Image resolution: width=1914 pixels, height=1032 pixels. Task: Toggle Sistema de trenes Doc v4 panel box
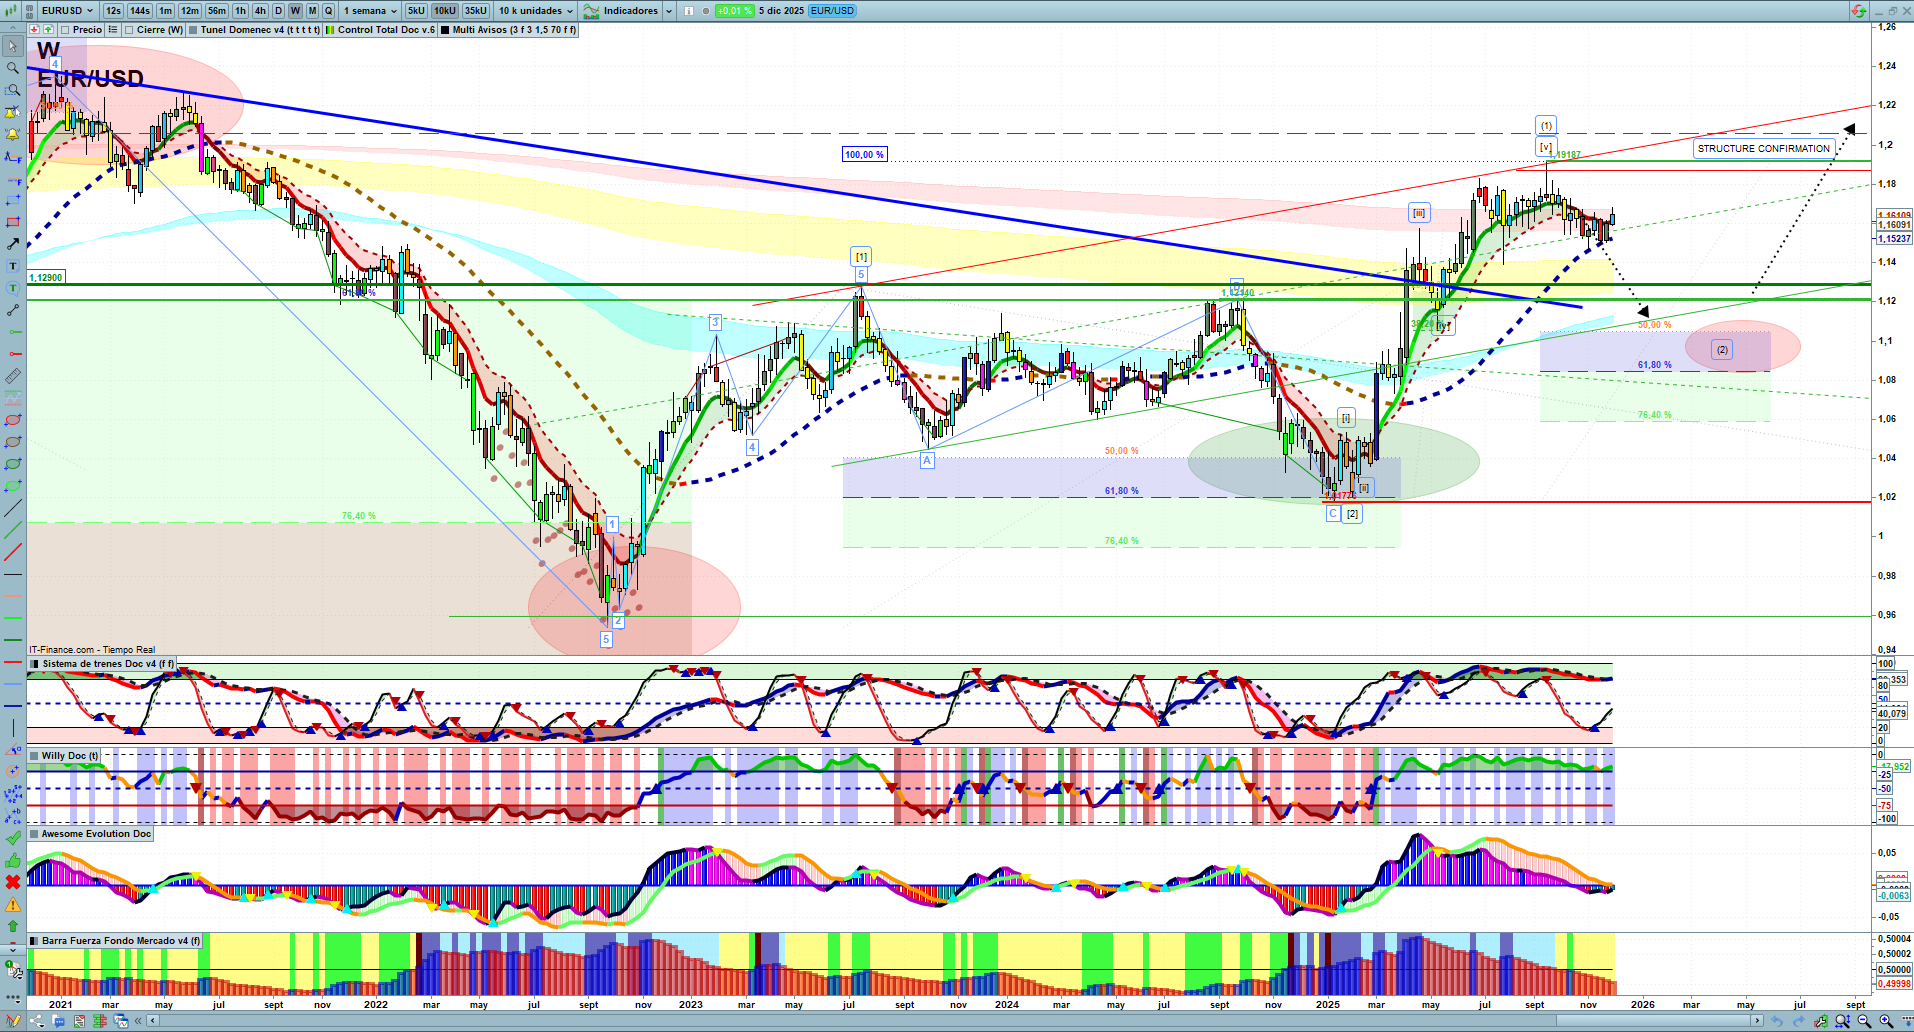35,664
